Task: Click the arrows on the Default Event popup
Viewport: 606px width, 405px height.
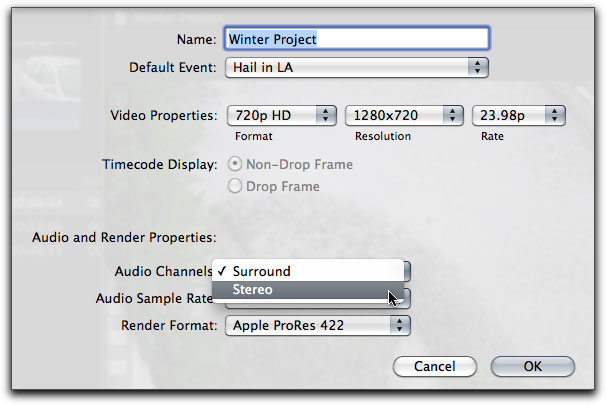Action: point(478,67)
